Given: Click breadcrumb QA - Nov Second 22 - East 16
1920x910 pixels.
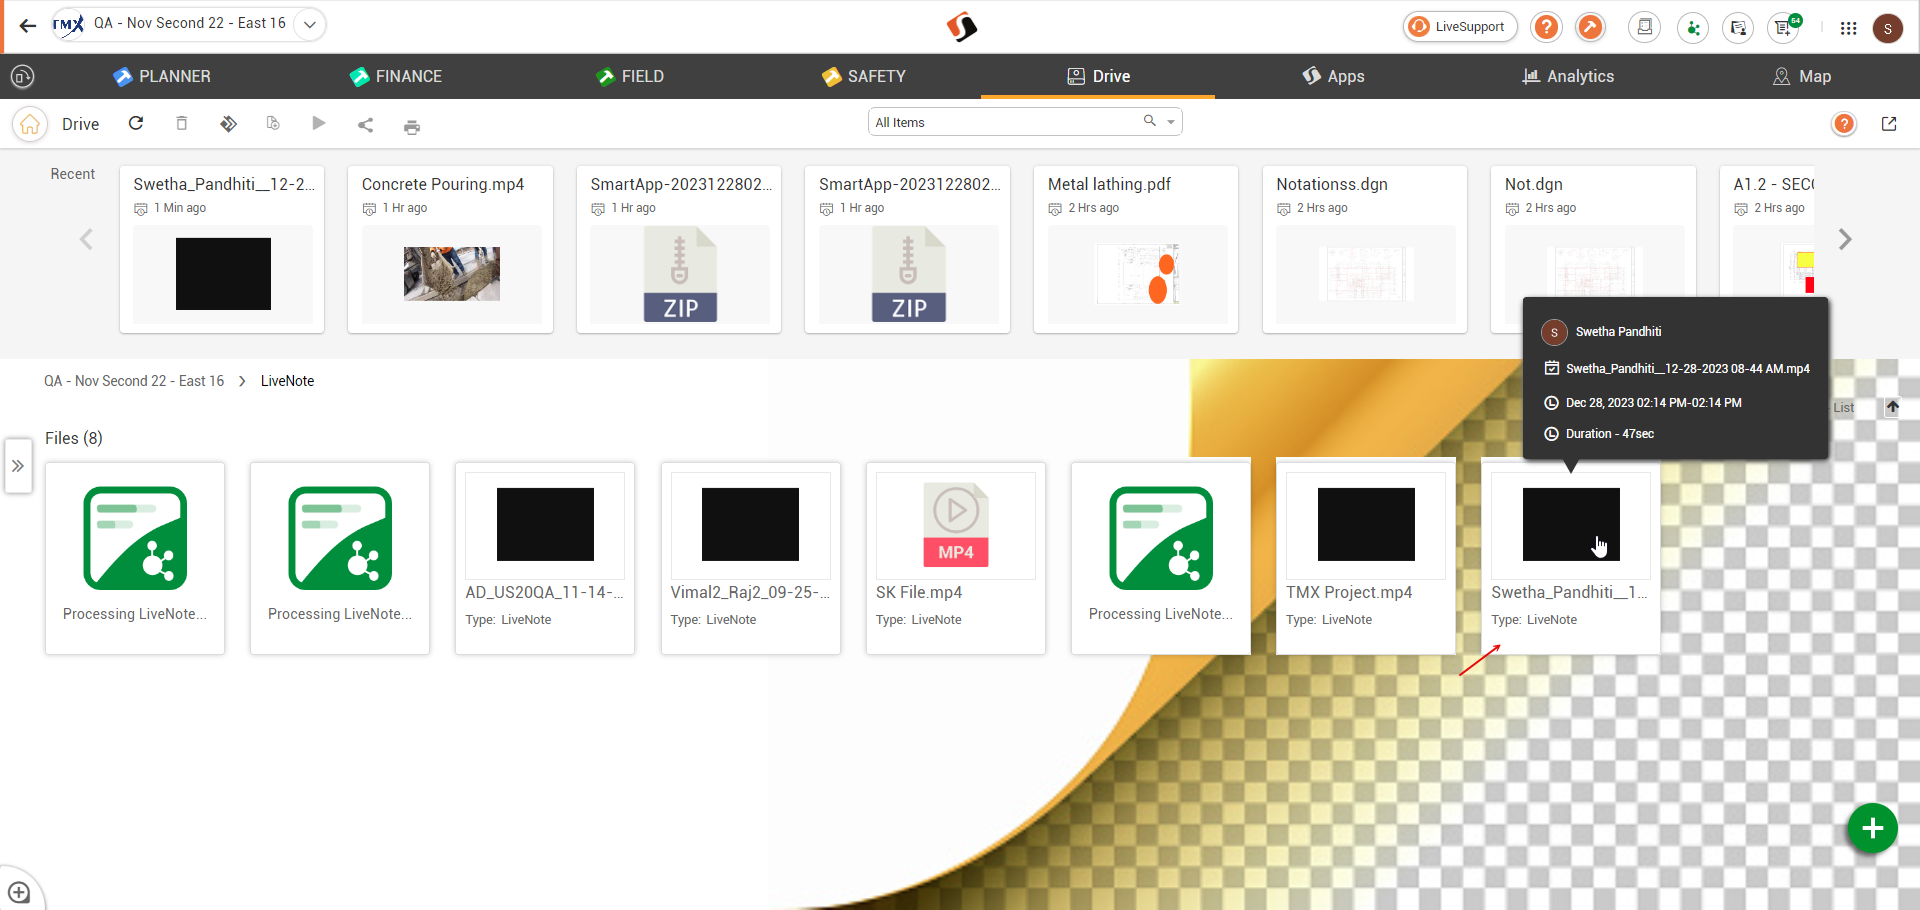Looking at the screenshot, I should pos(134,381).
